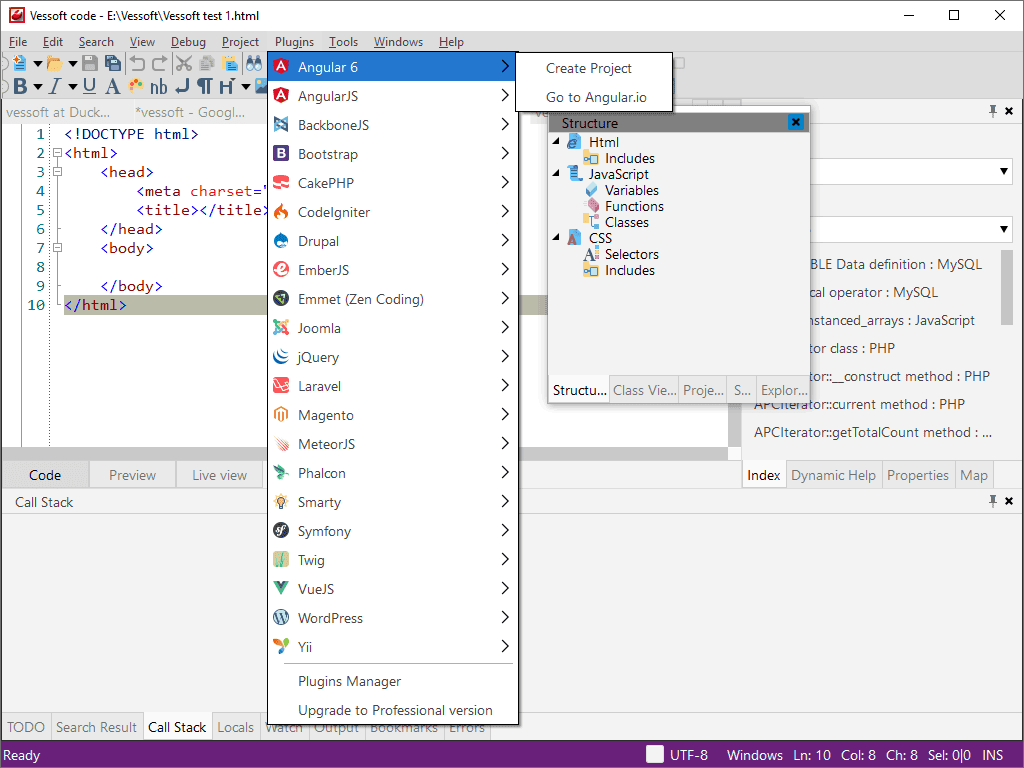Screen dimensions: 1024x768
Task: Click the paragraph pilcrow icon
Action: 204,86
